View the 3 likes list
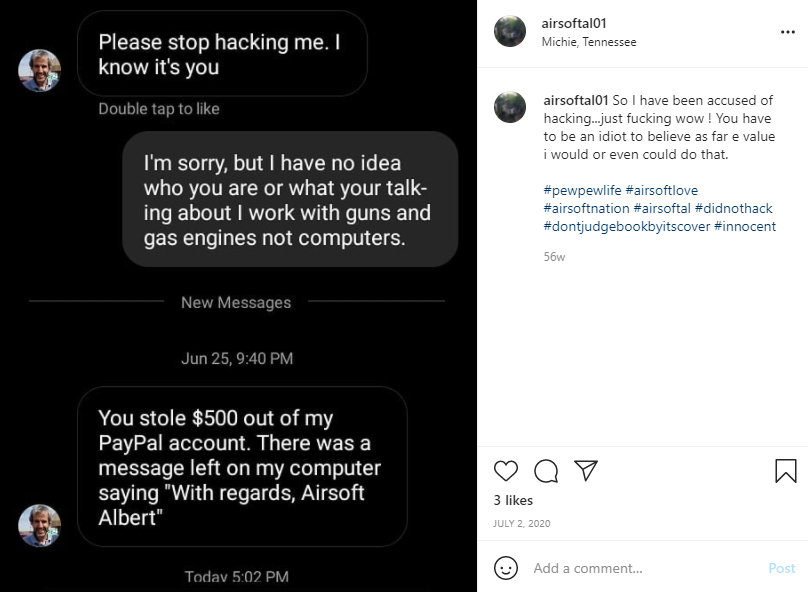 tap(513, 500)
